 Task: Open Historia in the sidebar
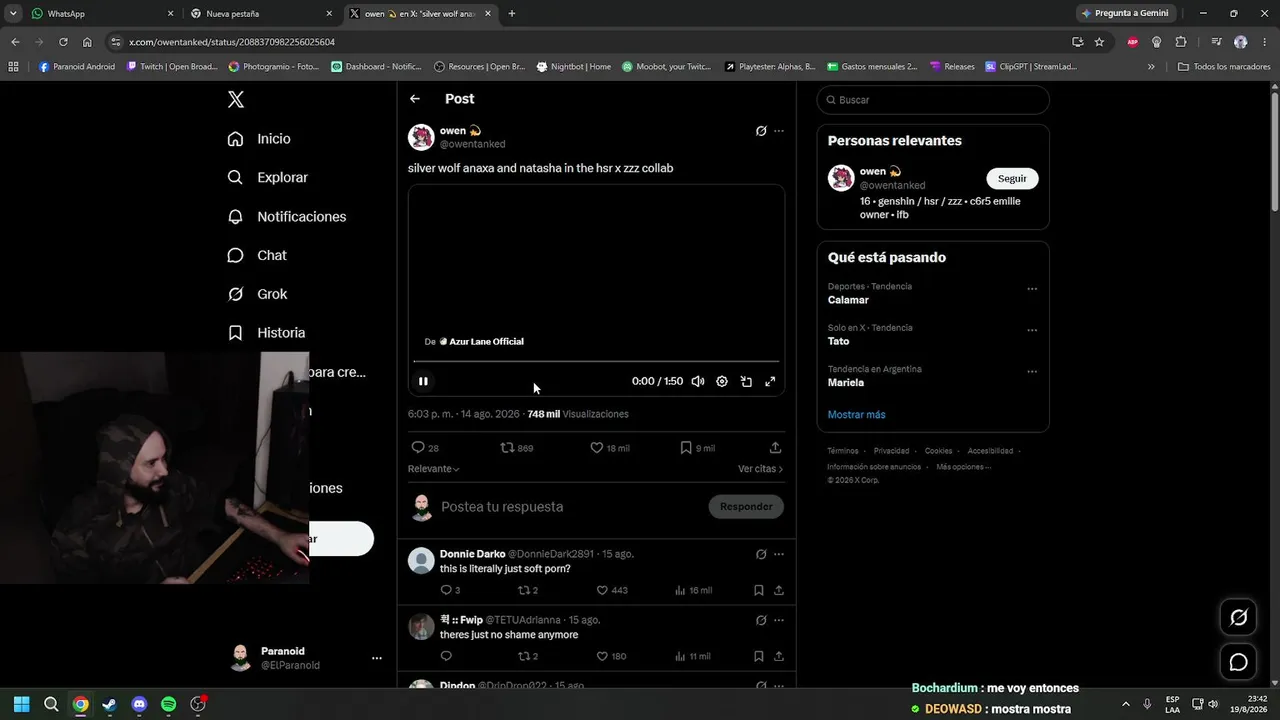coord(266,332)
